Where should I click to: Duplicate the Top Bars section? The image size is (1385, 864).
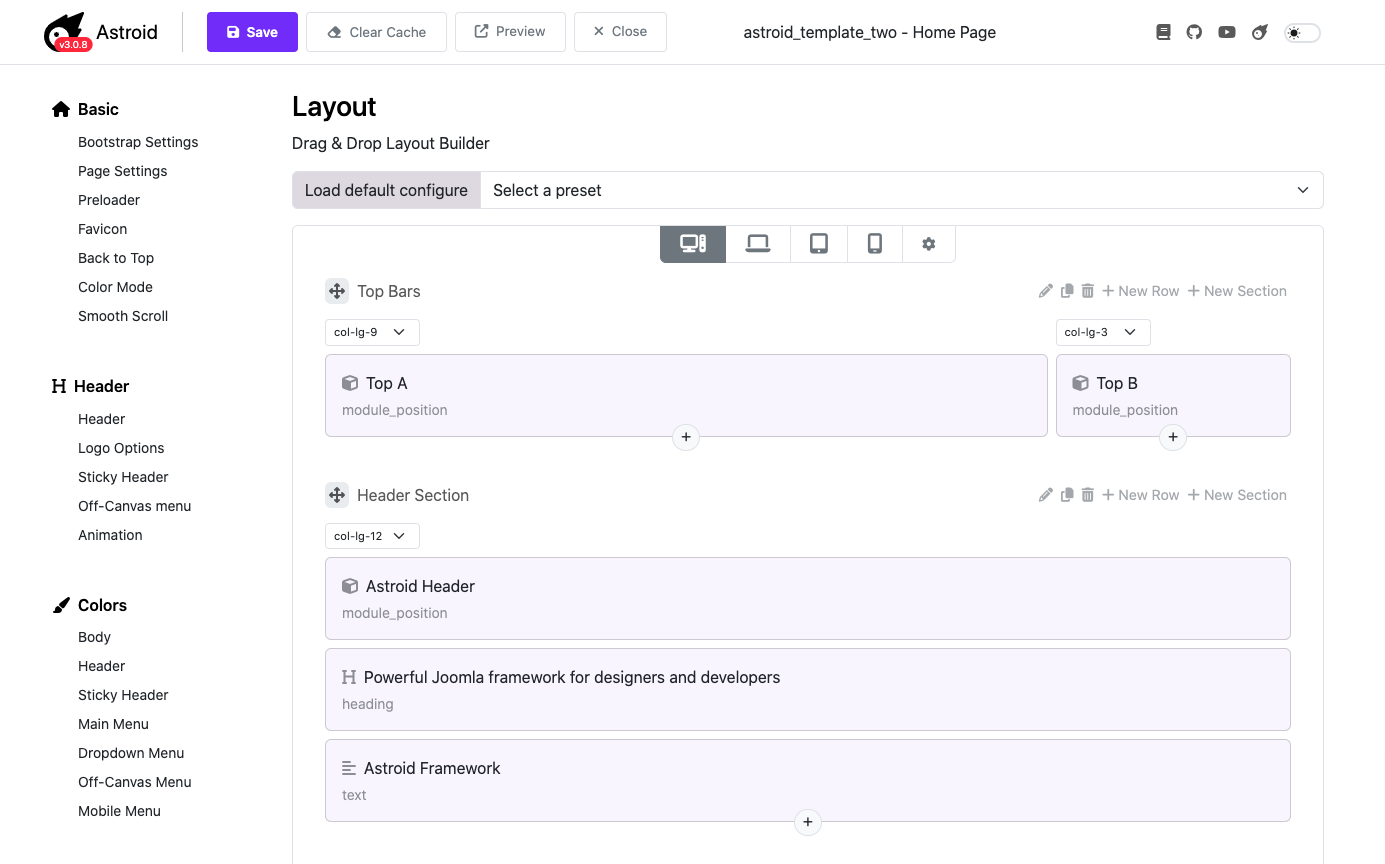pos(1067,291)
